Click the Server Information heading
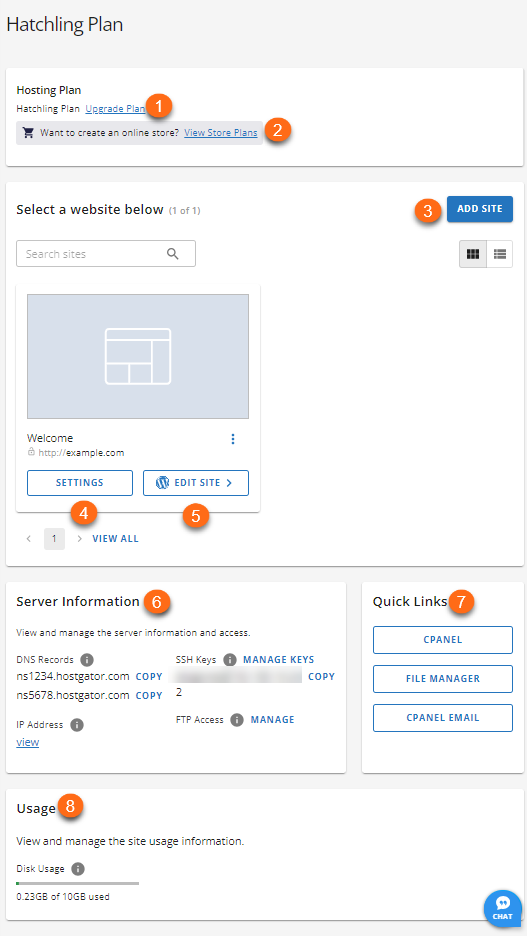The image size is (527, 936). click(78, 602)
